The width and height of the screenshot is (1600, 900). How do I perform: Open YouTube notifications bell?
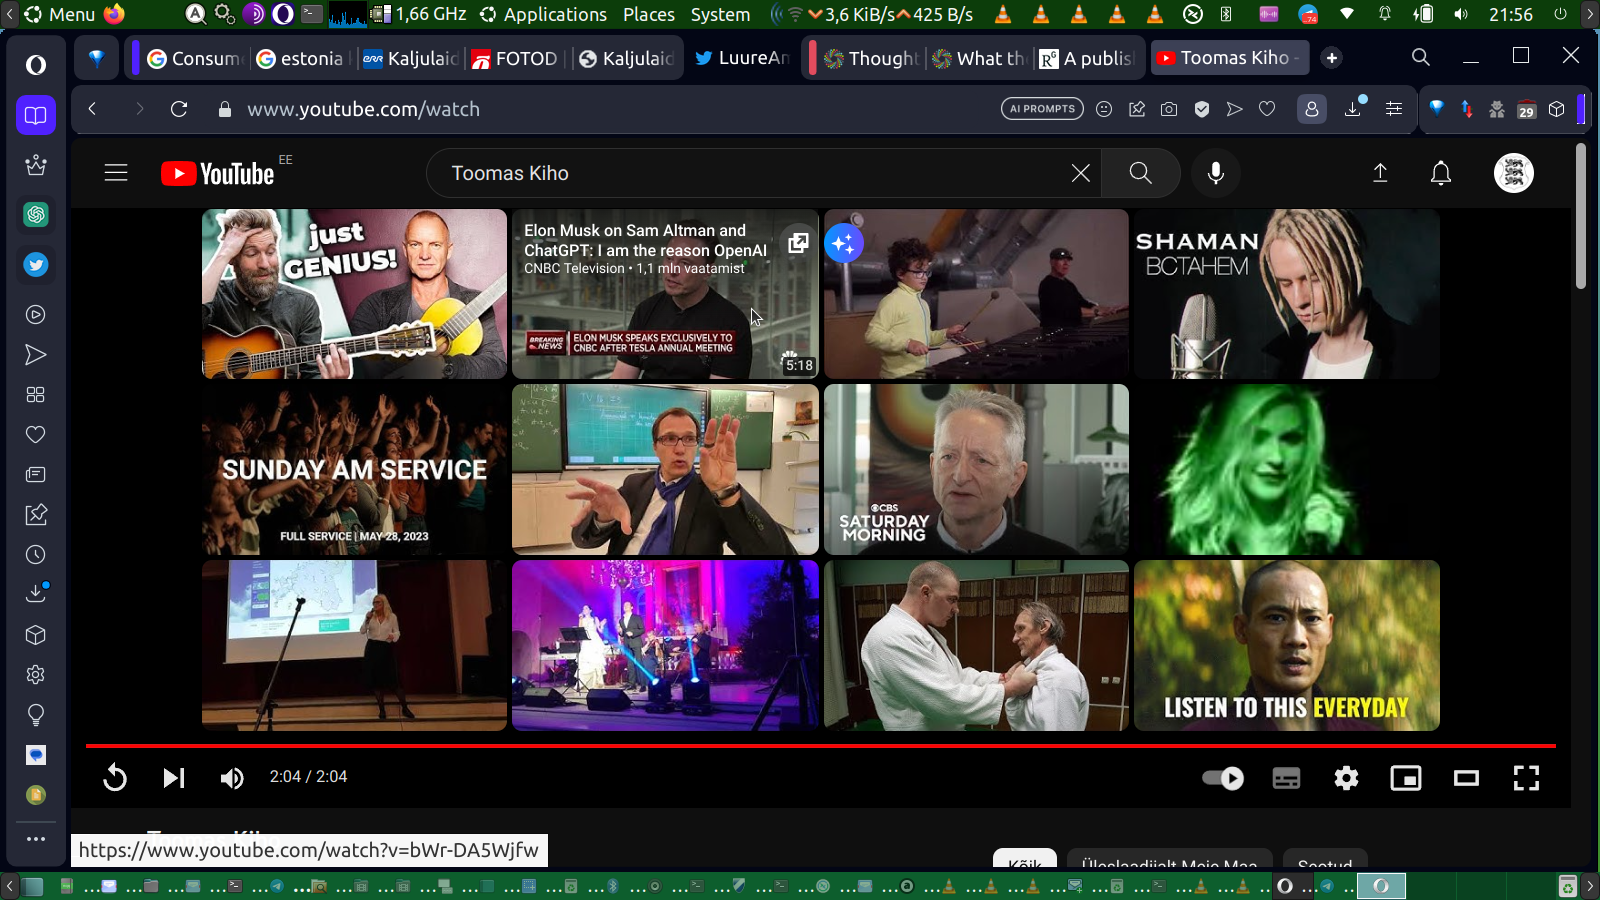[x=1441, y=173]
